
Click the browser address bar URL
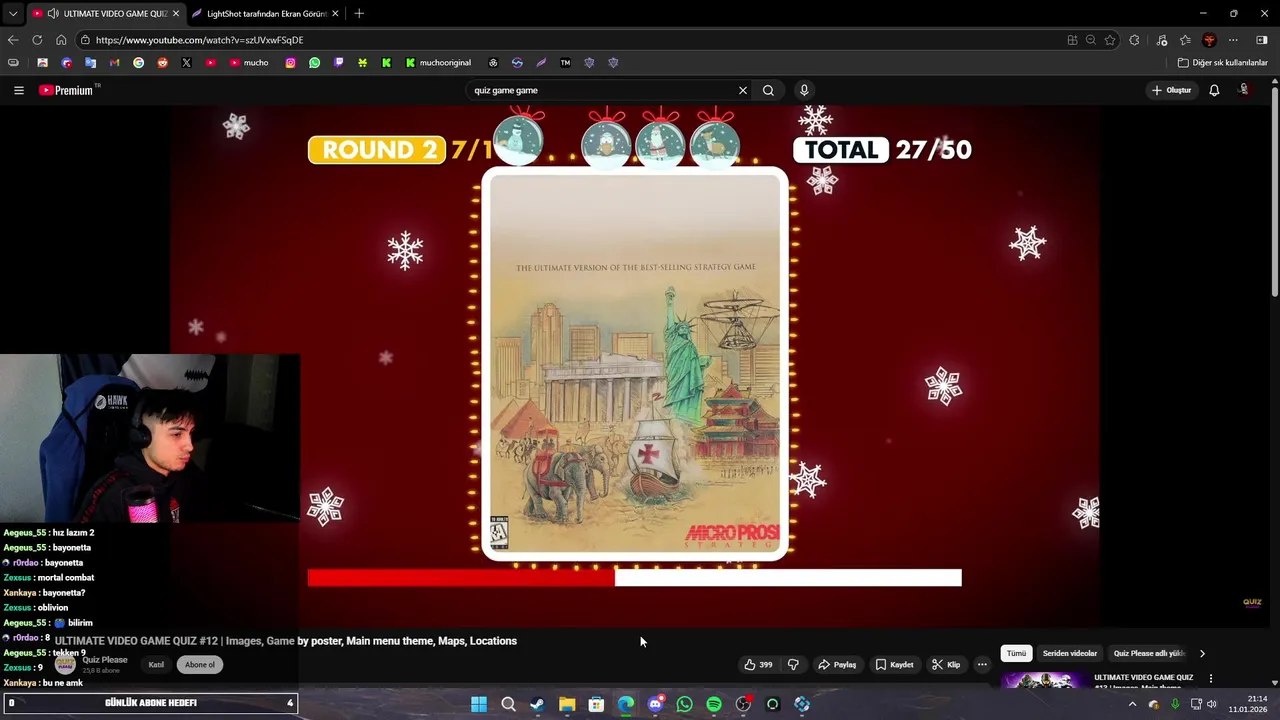point(199,40)
